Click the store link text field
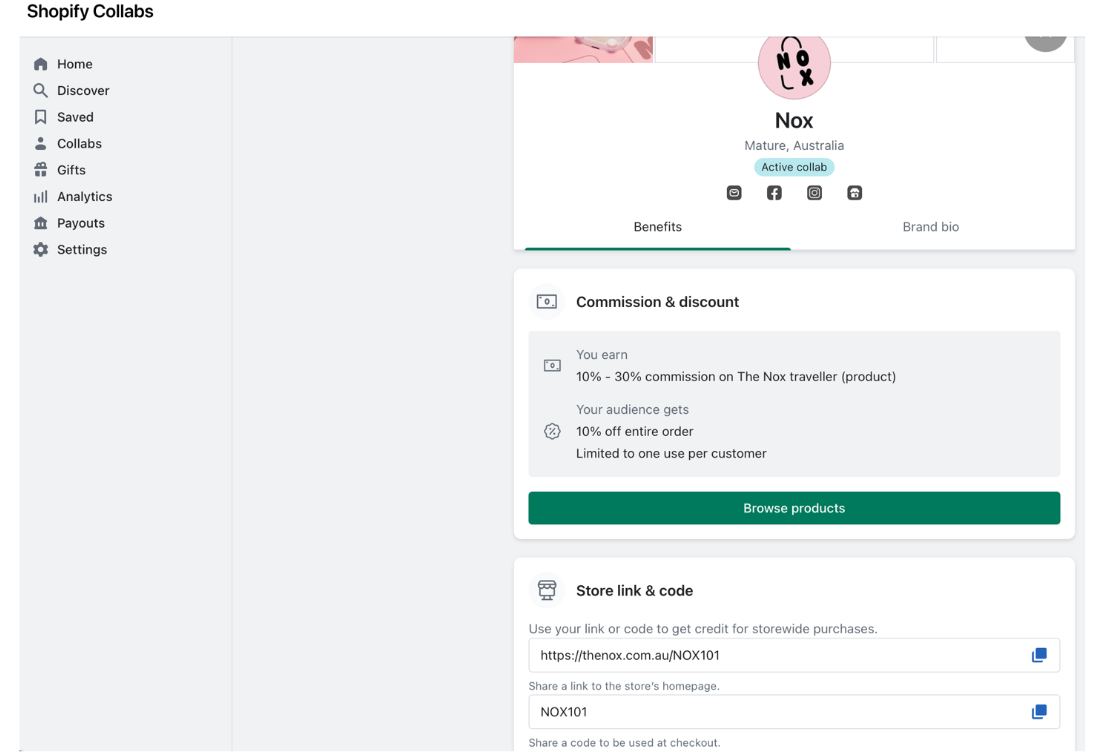Screen dimensions: 1094x756 point(770,655)
